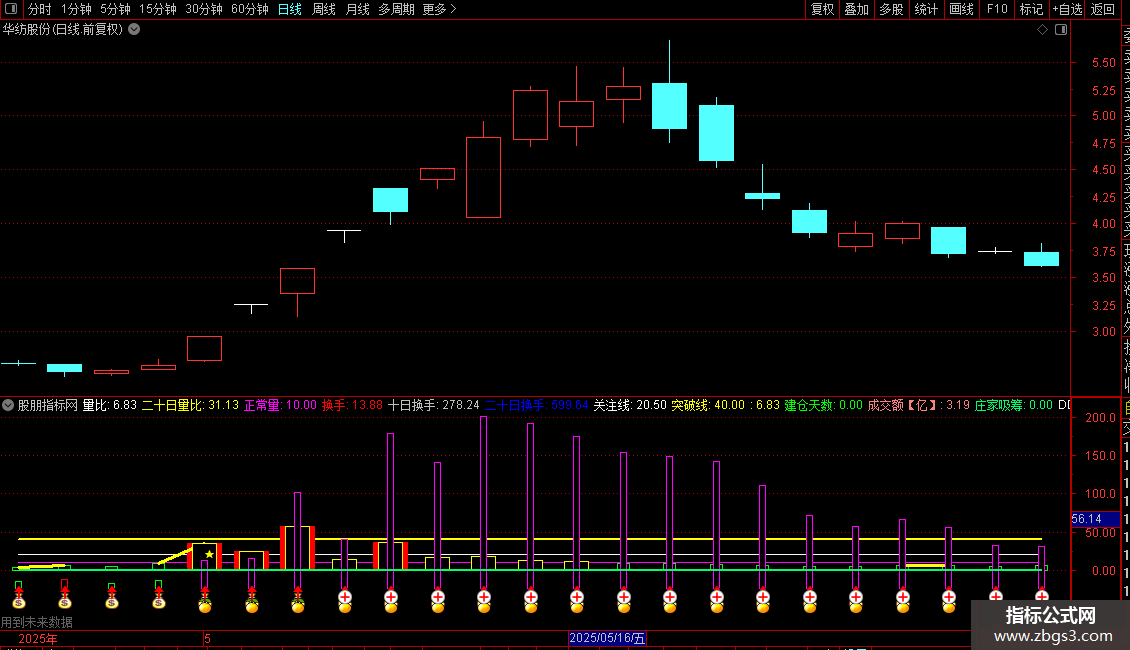
Task: Click the first money bag signal icon
Action: [19, 600]
